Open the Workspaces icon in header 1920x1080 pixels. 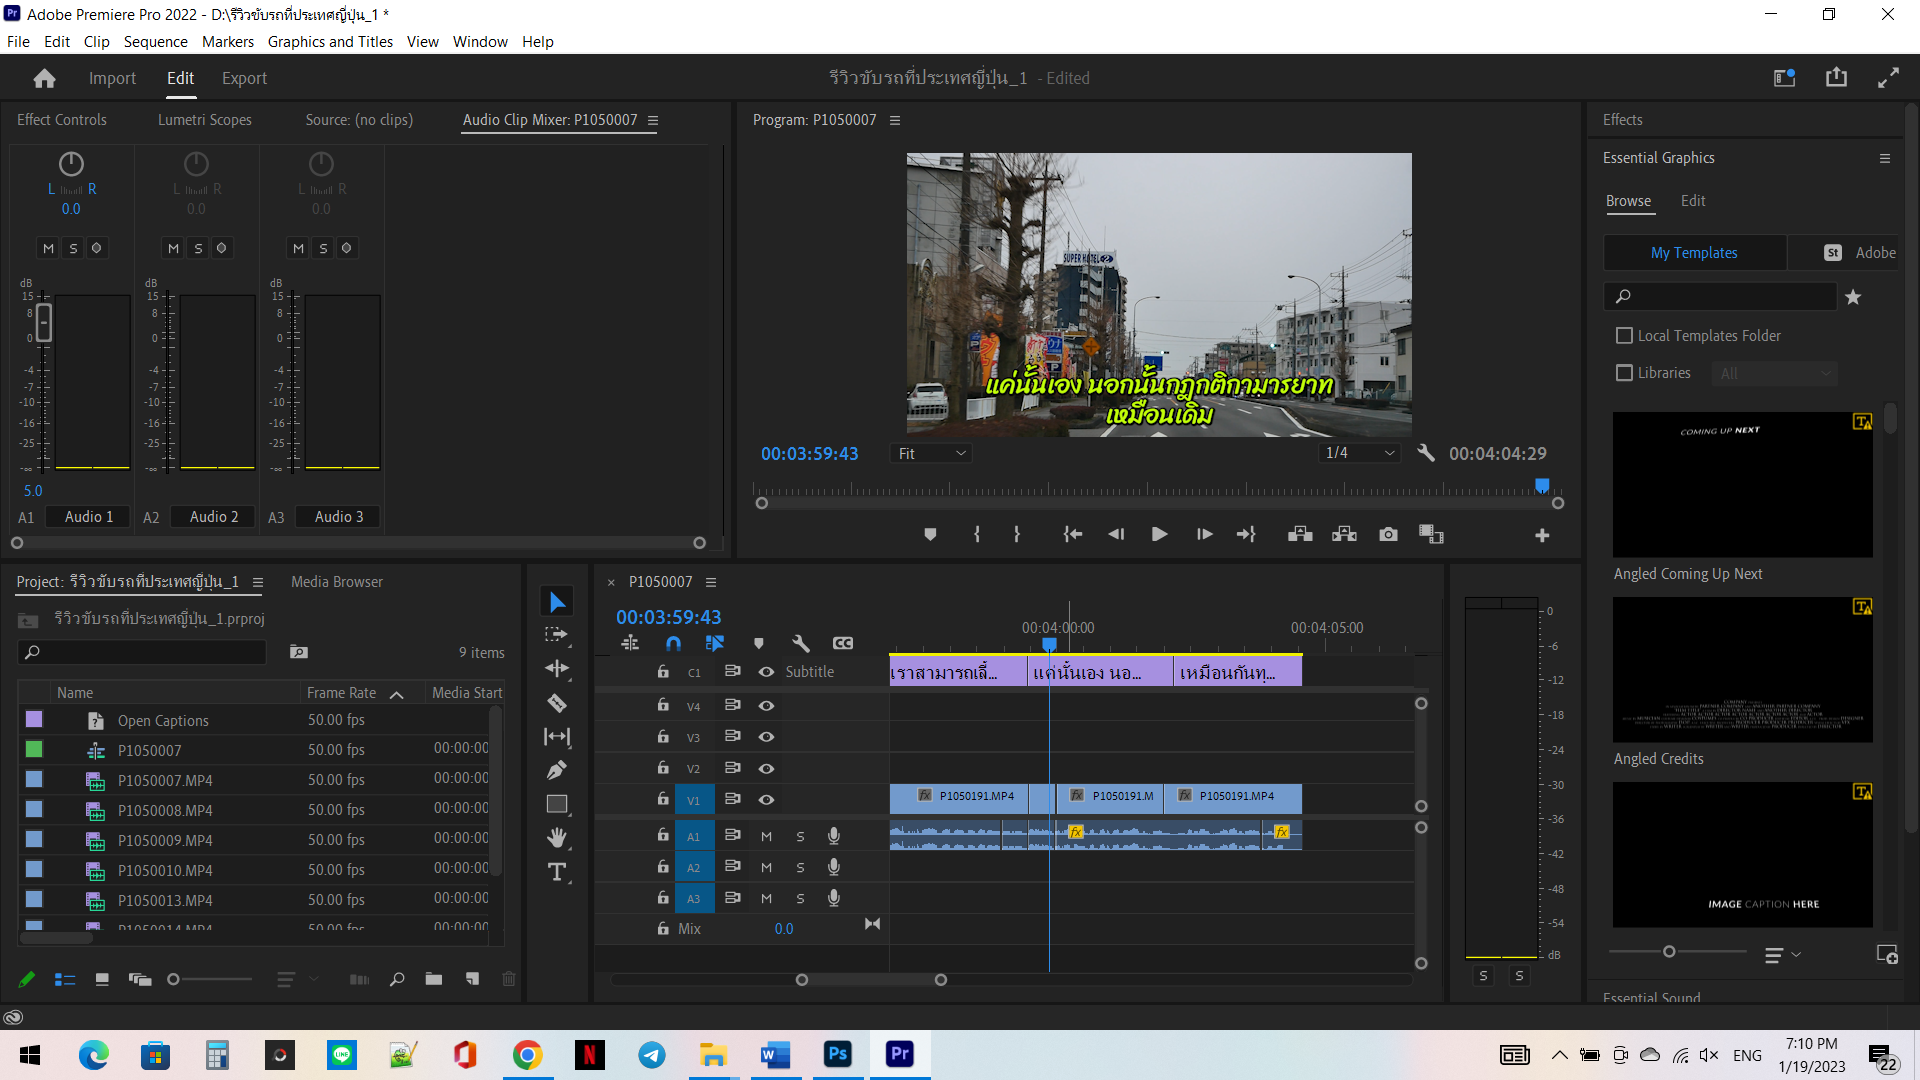[1785, 78]
